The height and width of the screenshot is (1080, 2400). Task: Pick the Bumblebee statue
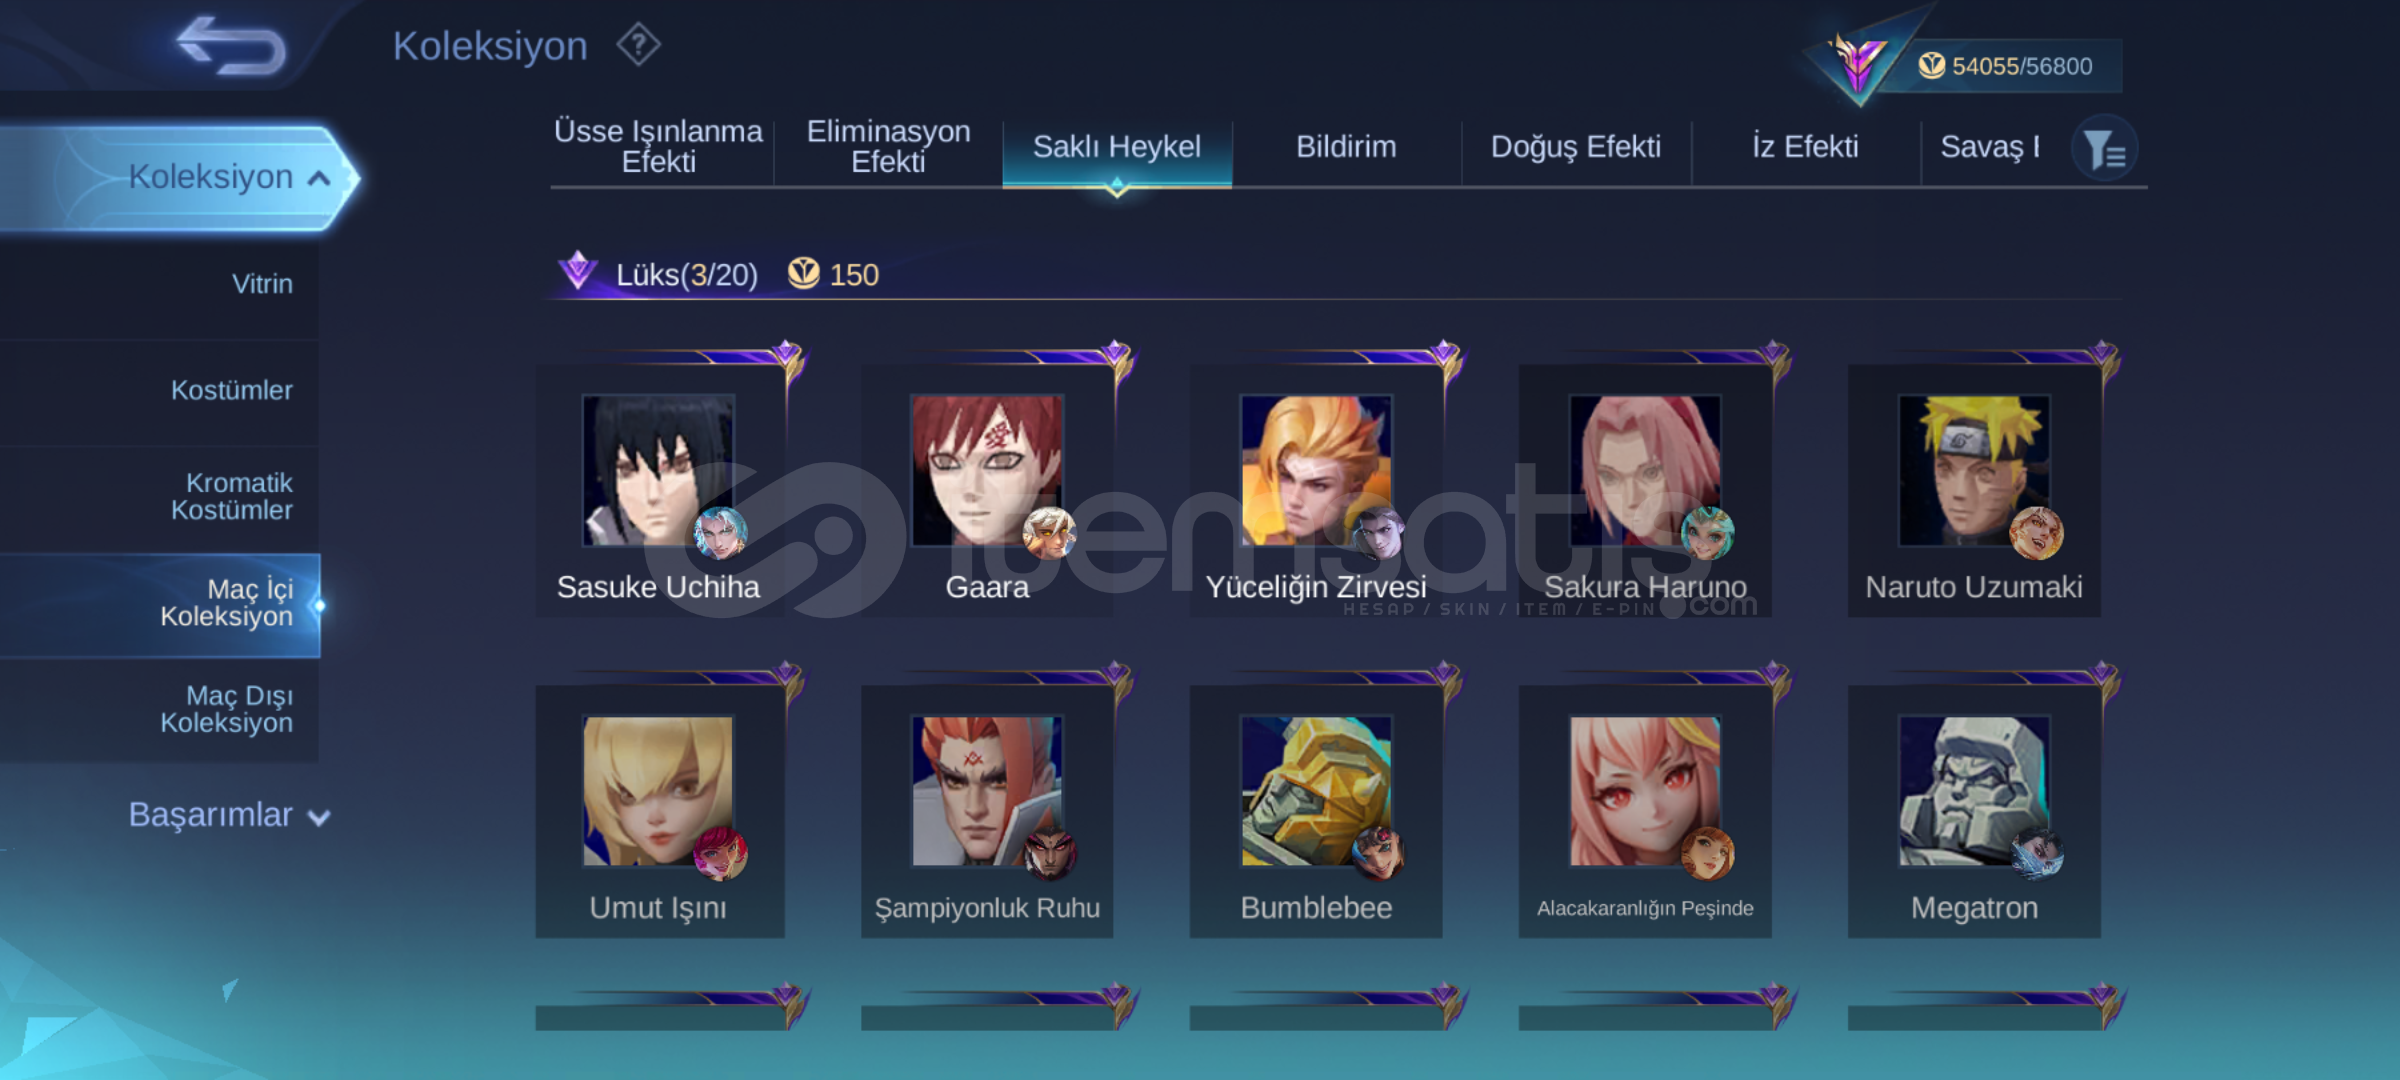[x=1316, y=811]
